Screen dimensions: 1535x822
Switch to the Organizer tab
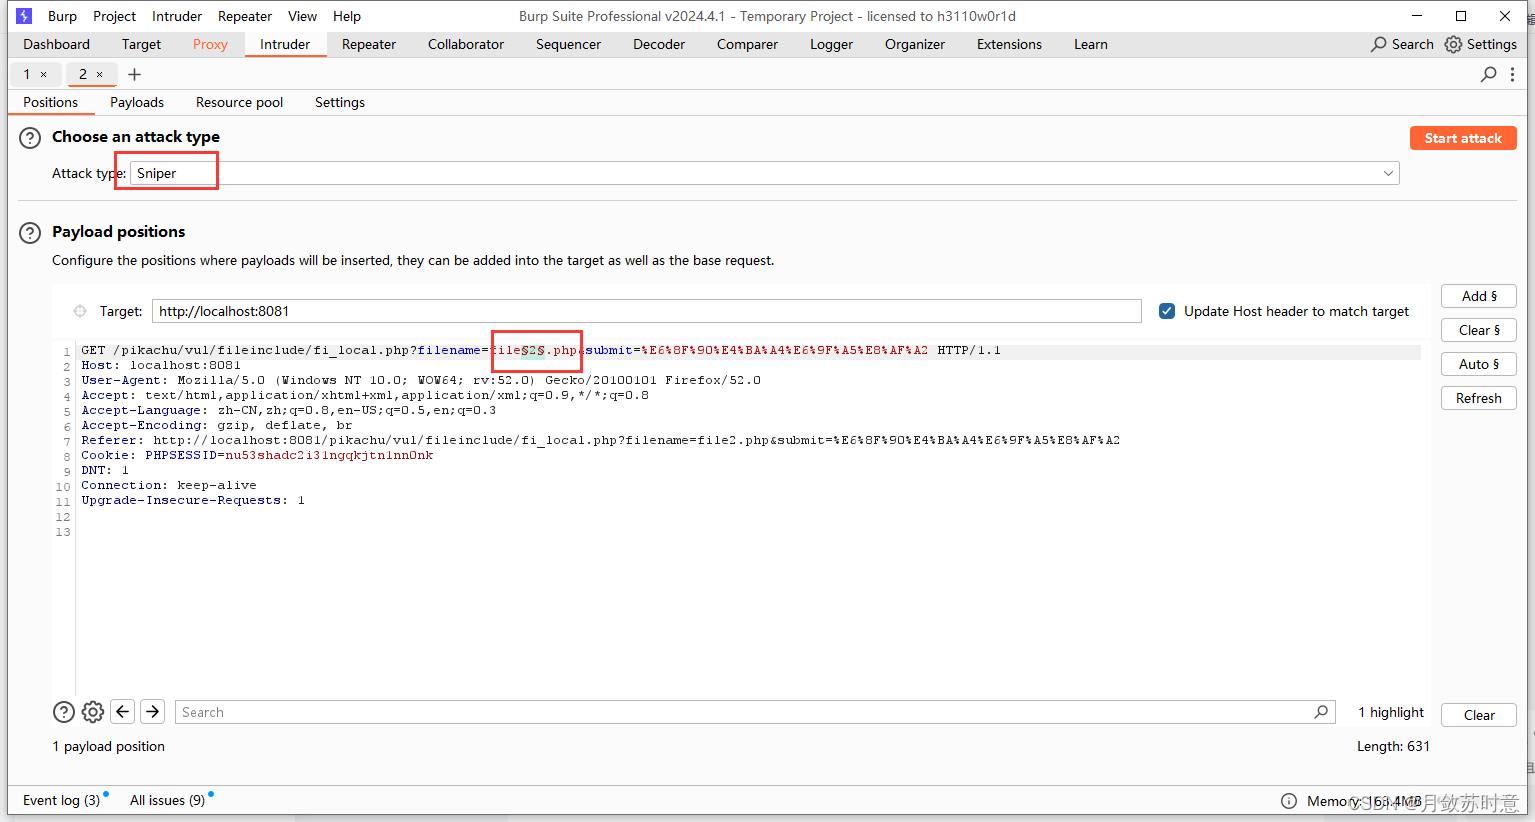pos(915,44)
